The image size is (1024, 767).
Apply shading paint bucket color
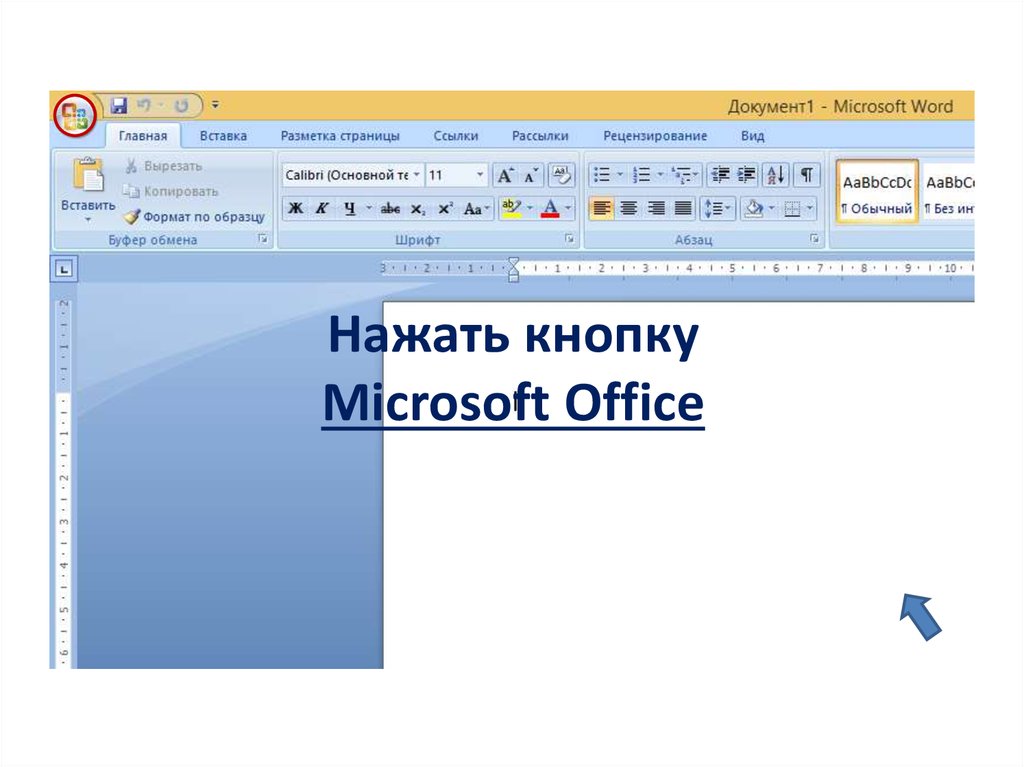point(754,208)
